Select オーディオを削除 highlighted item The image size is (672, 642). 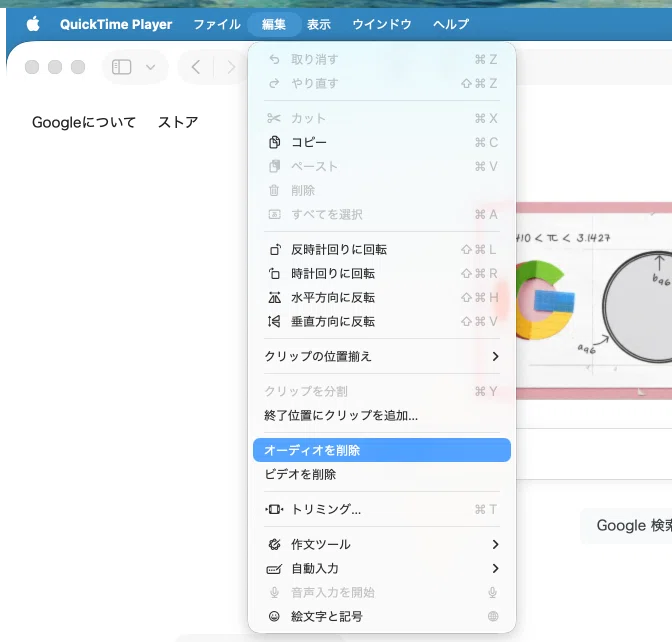382,450
